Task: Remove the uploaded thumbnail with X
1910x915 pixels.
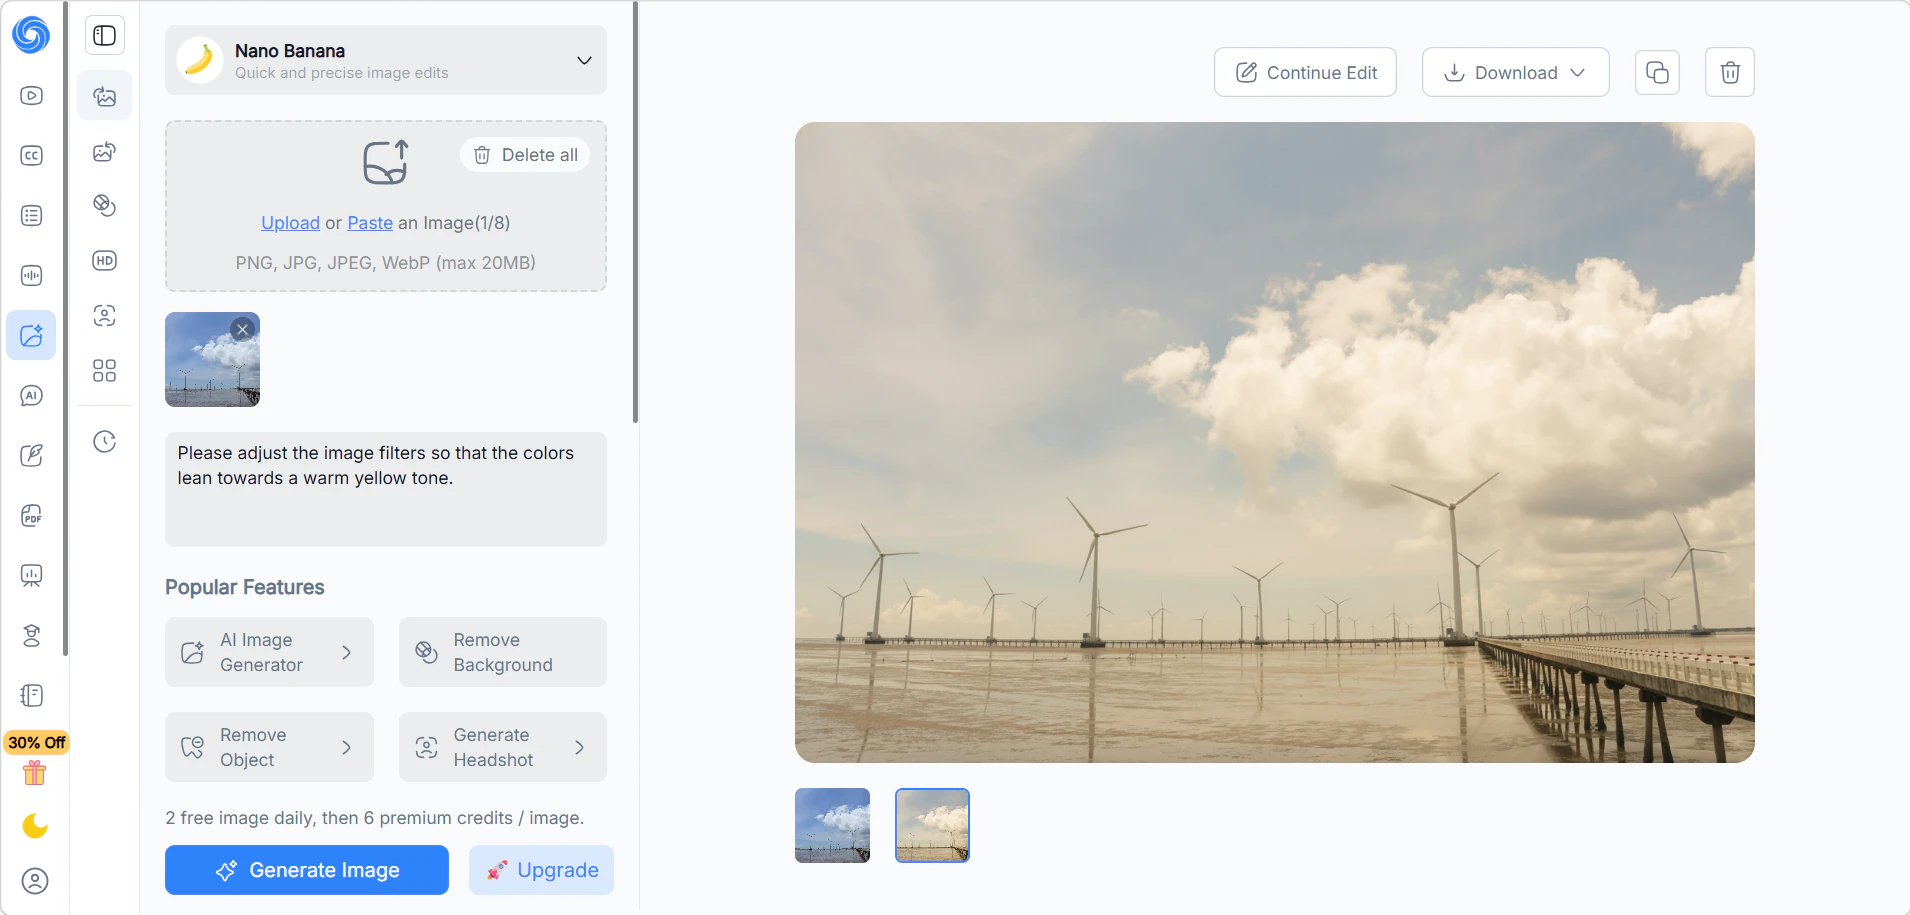Action: click(x=242, y=329)
